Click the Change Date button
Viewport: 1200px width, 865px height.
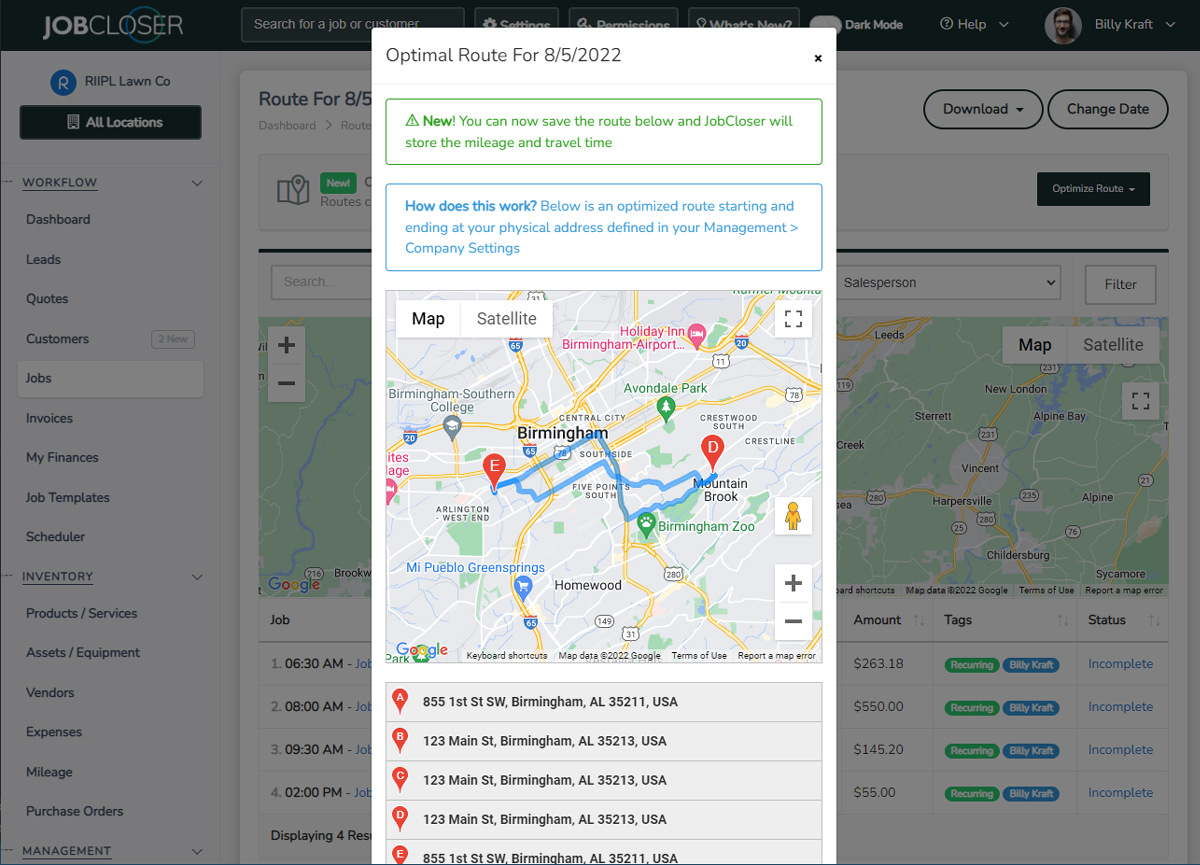pos(1107,109)
